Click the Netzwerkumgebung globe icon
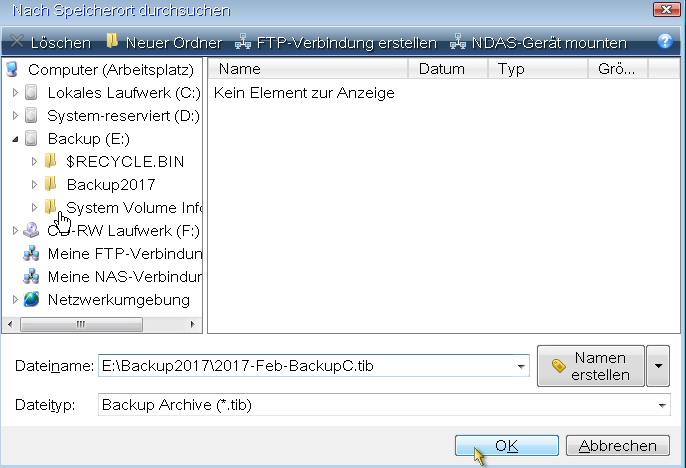The width and height of the screenshot is (686, 468). (x=31, y=299)
